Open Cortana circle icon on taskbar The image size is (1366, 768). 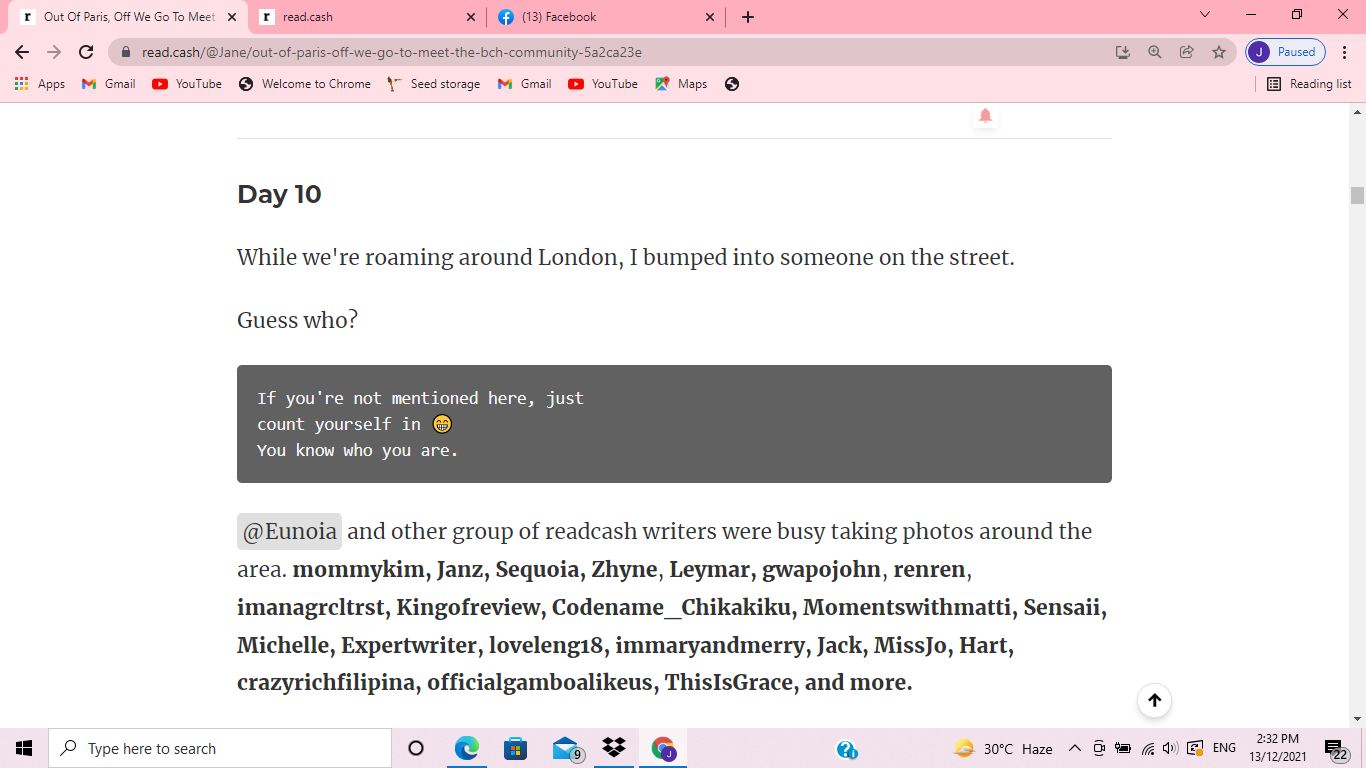pyautogui.click(x=416, y=748)
